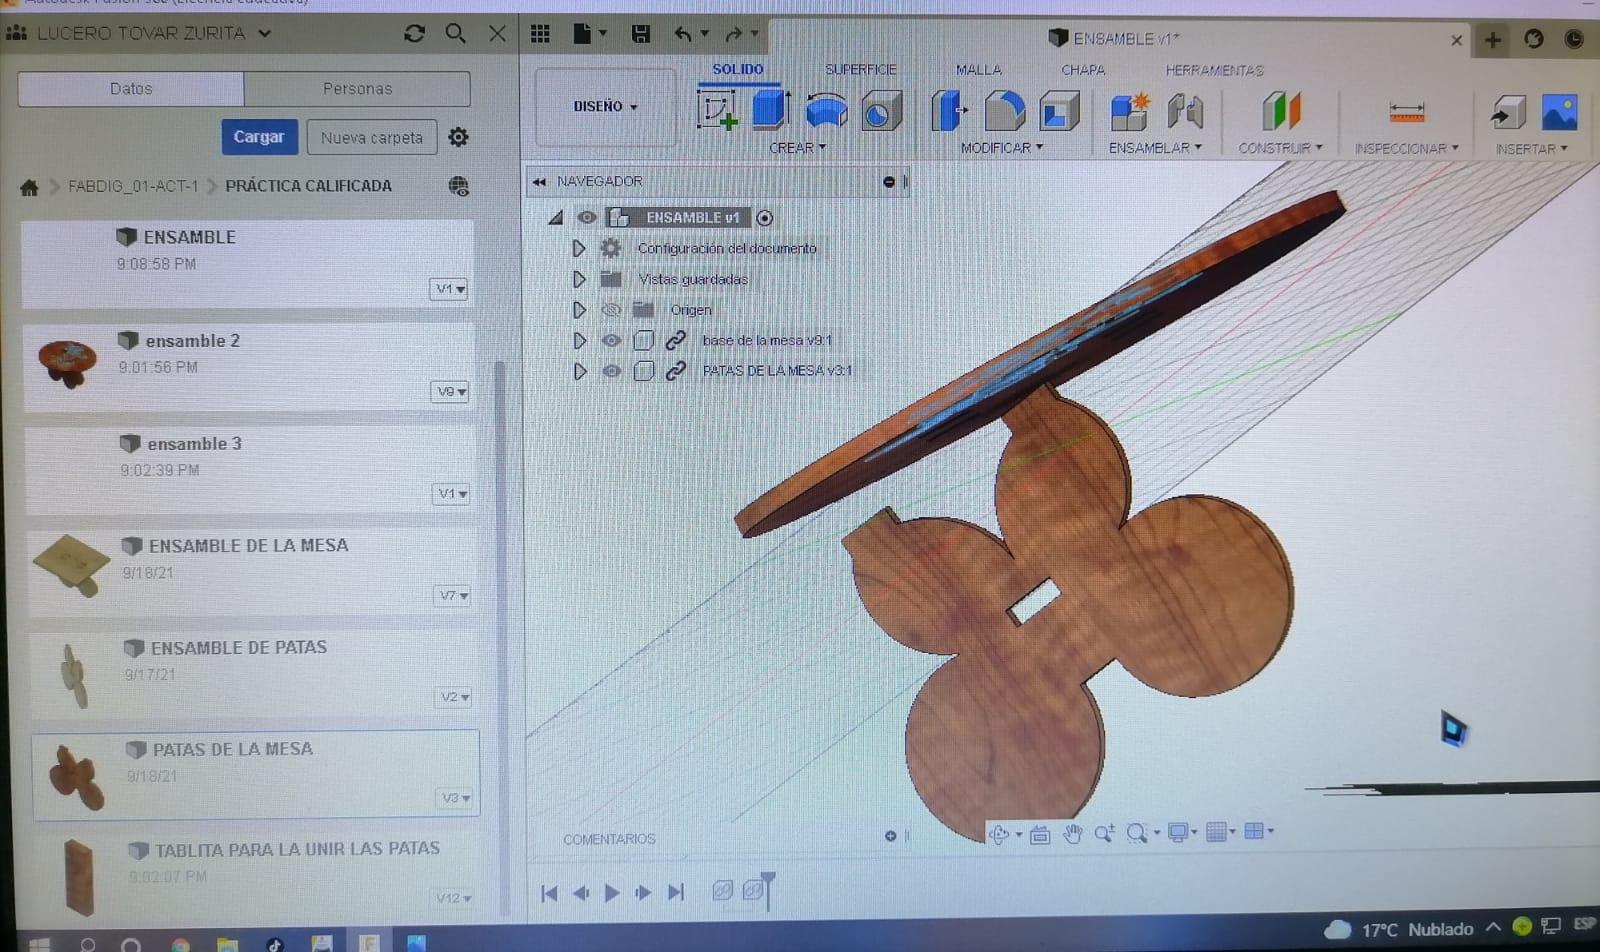Jump to timeline start
1600x952 pixels.
pyautogui.click(x=549, y=893)
